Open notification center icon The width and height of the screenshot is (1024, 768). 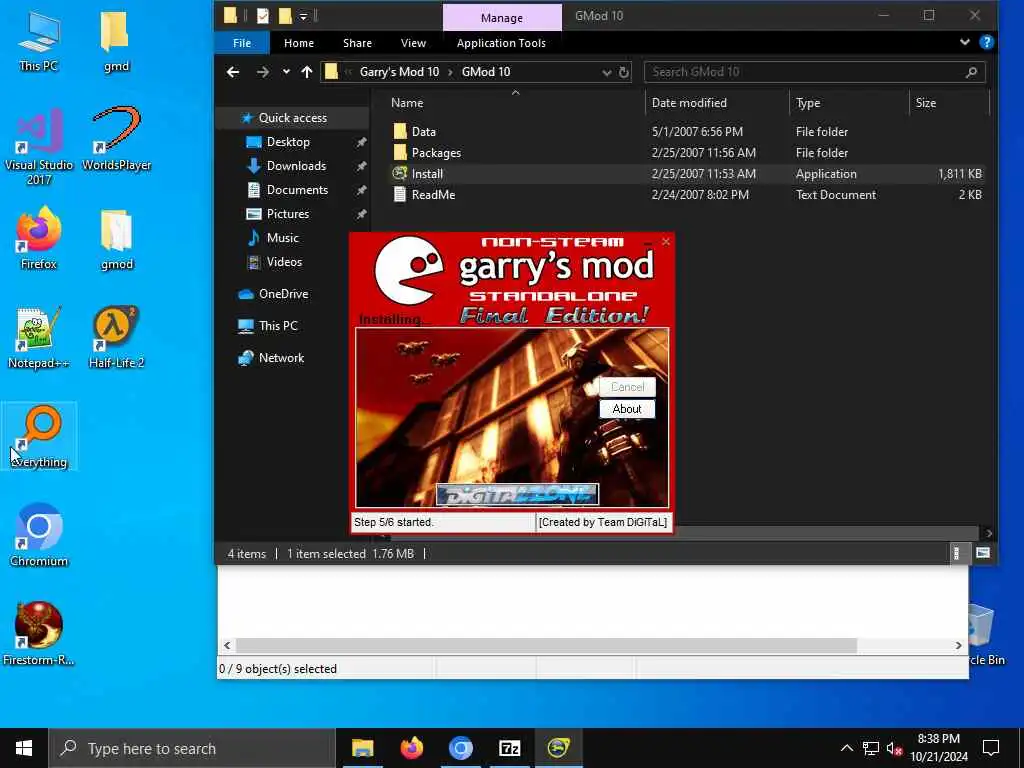[x=991, y=748]
